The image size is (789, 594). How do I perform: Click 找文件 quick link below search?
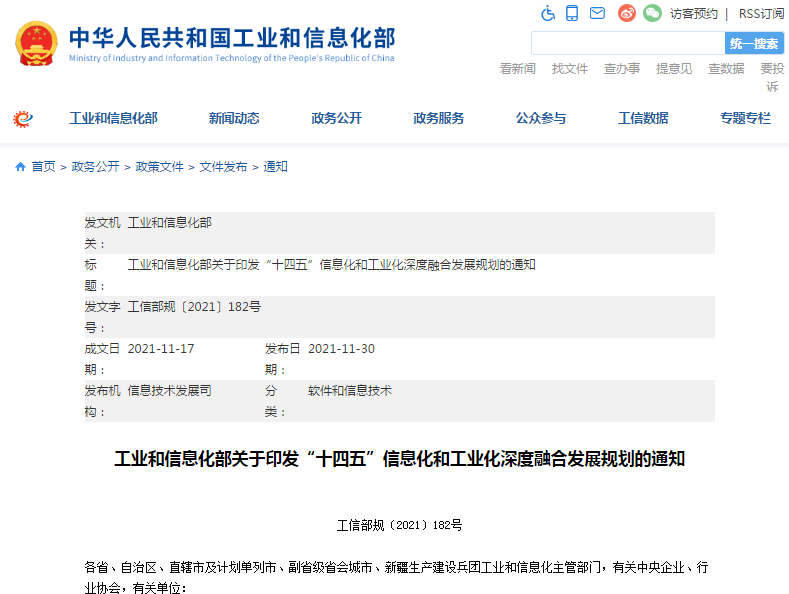point(570,68)
